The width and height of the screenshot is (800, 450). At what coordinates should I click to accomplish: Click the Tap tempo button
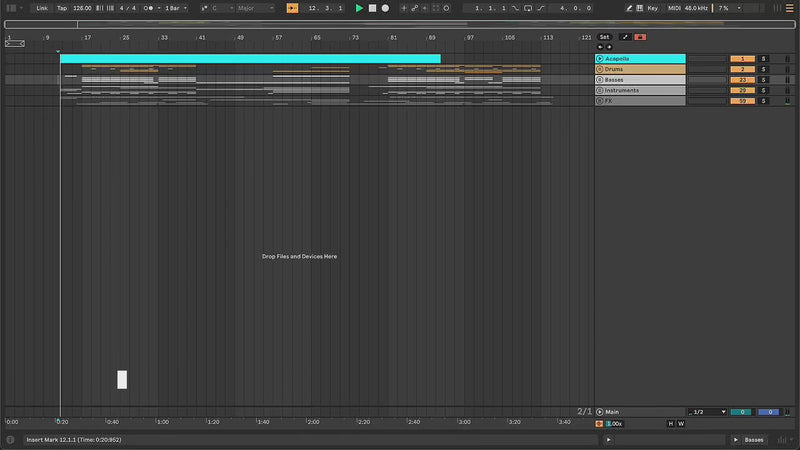(62, 8)
